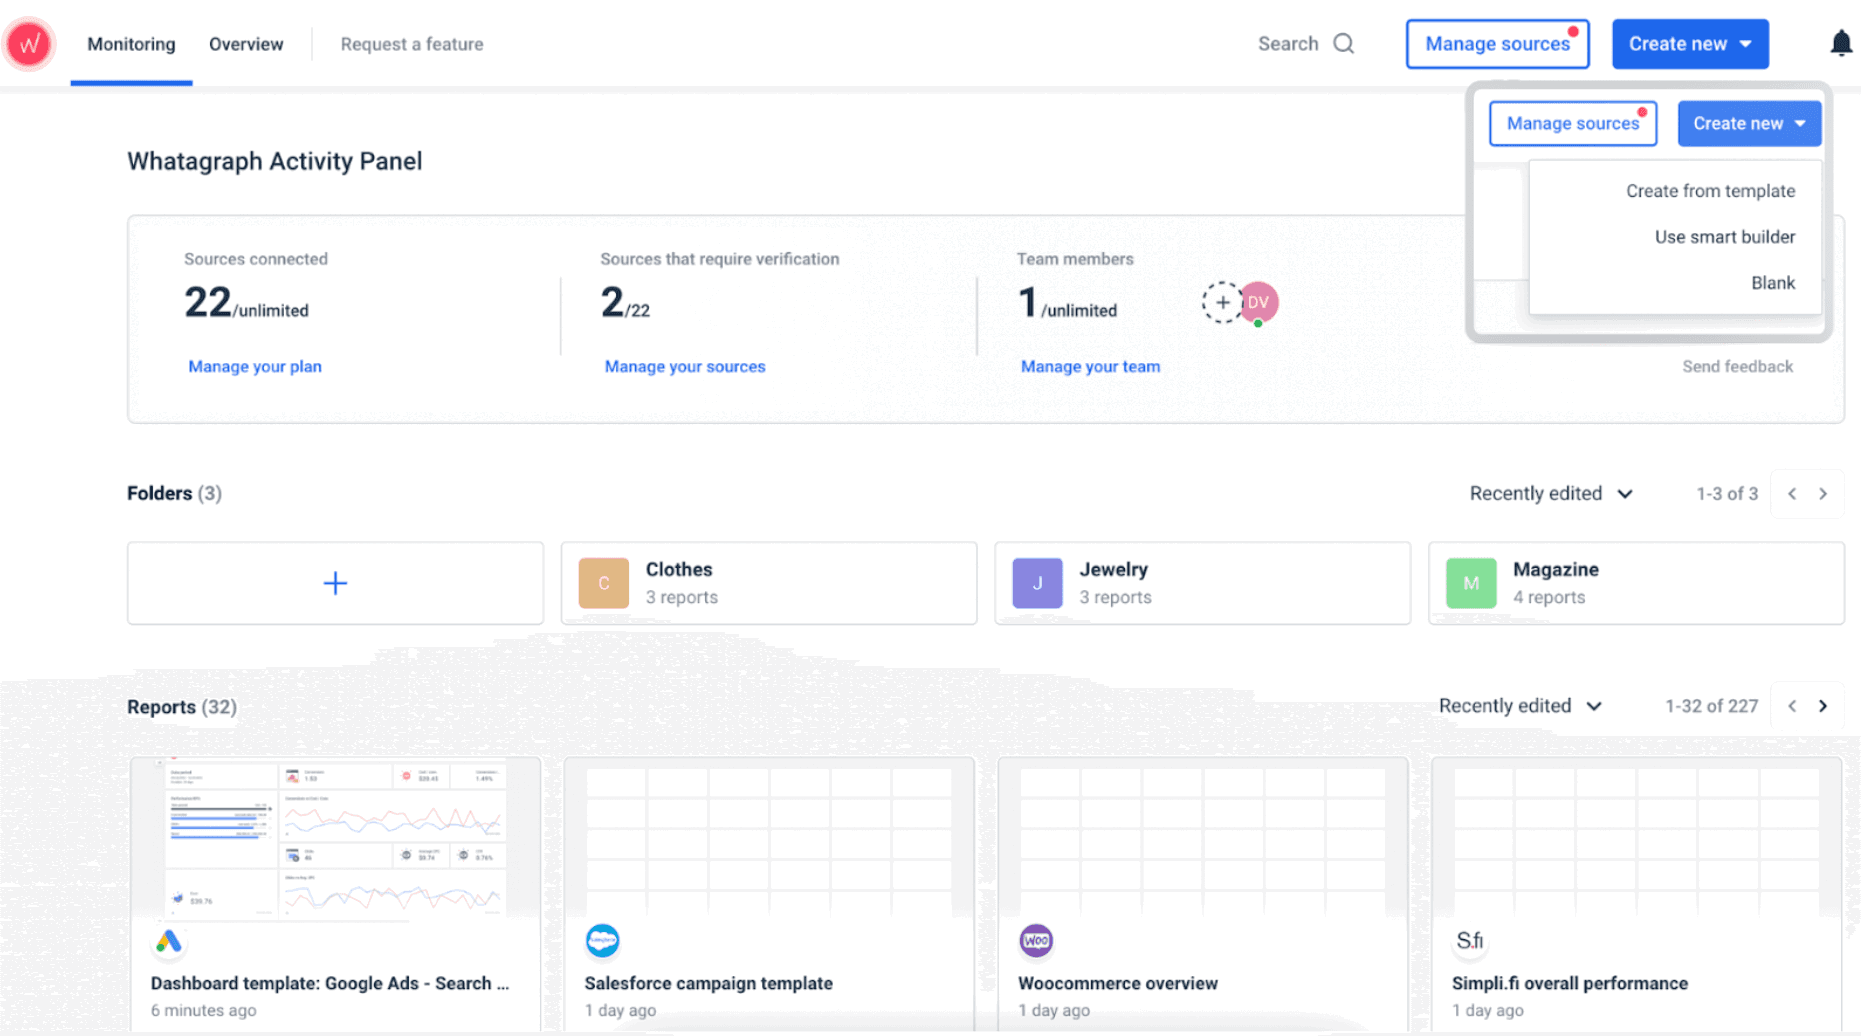Click Manage your sources link
1861x1036 pixels.
[x=685, y=367]
